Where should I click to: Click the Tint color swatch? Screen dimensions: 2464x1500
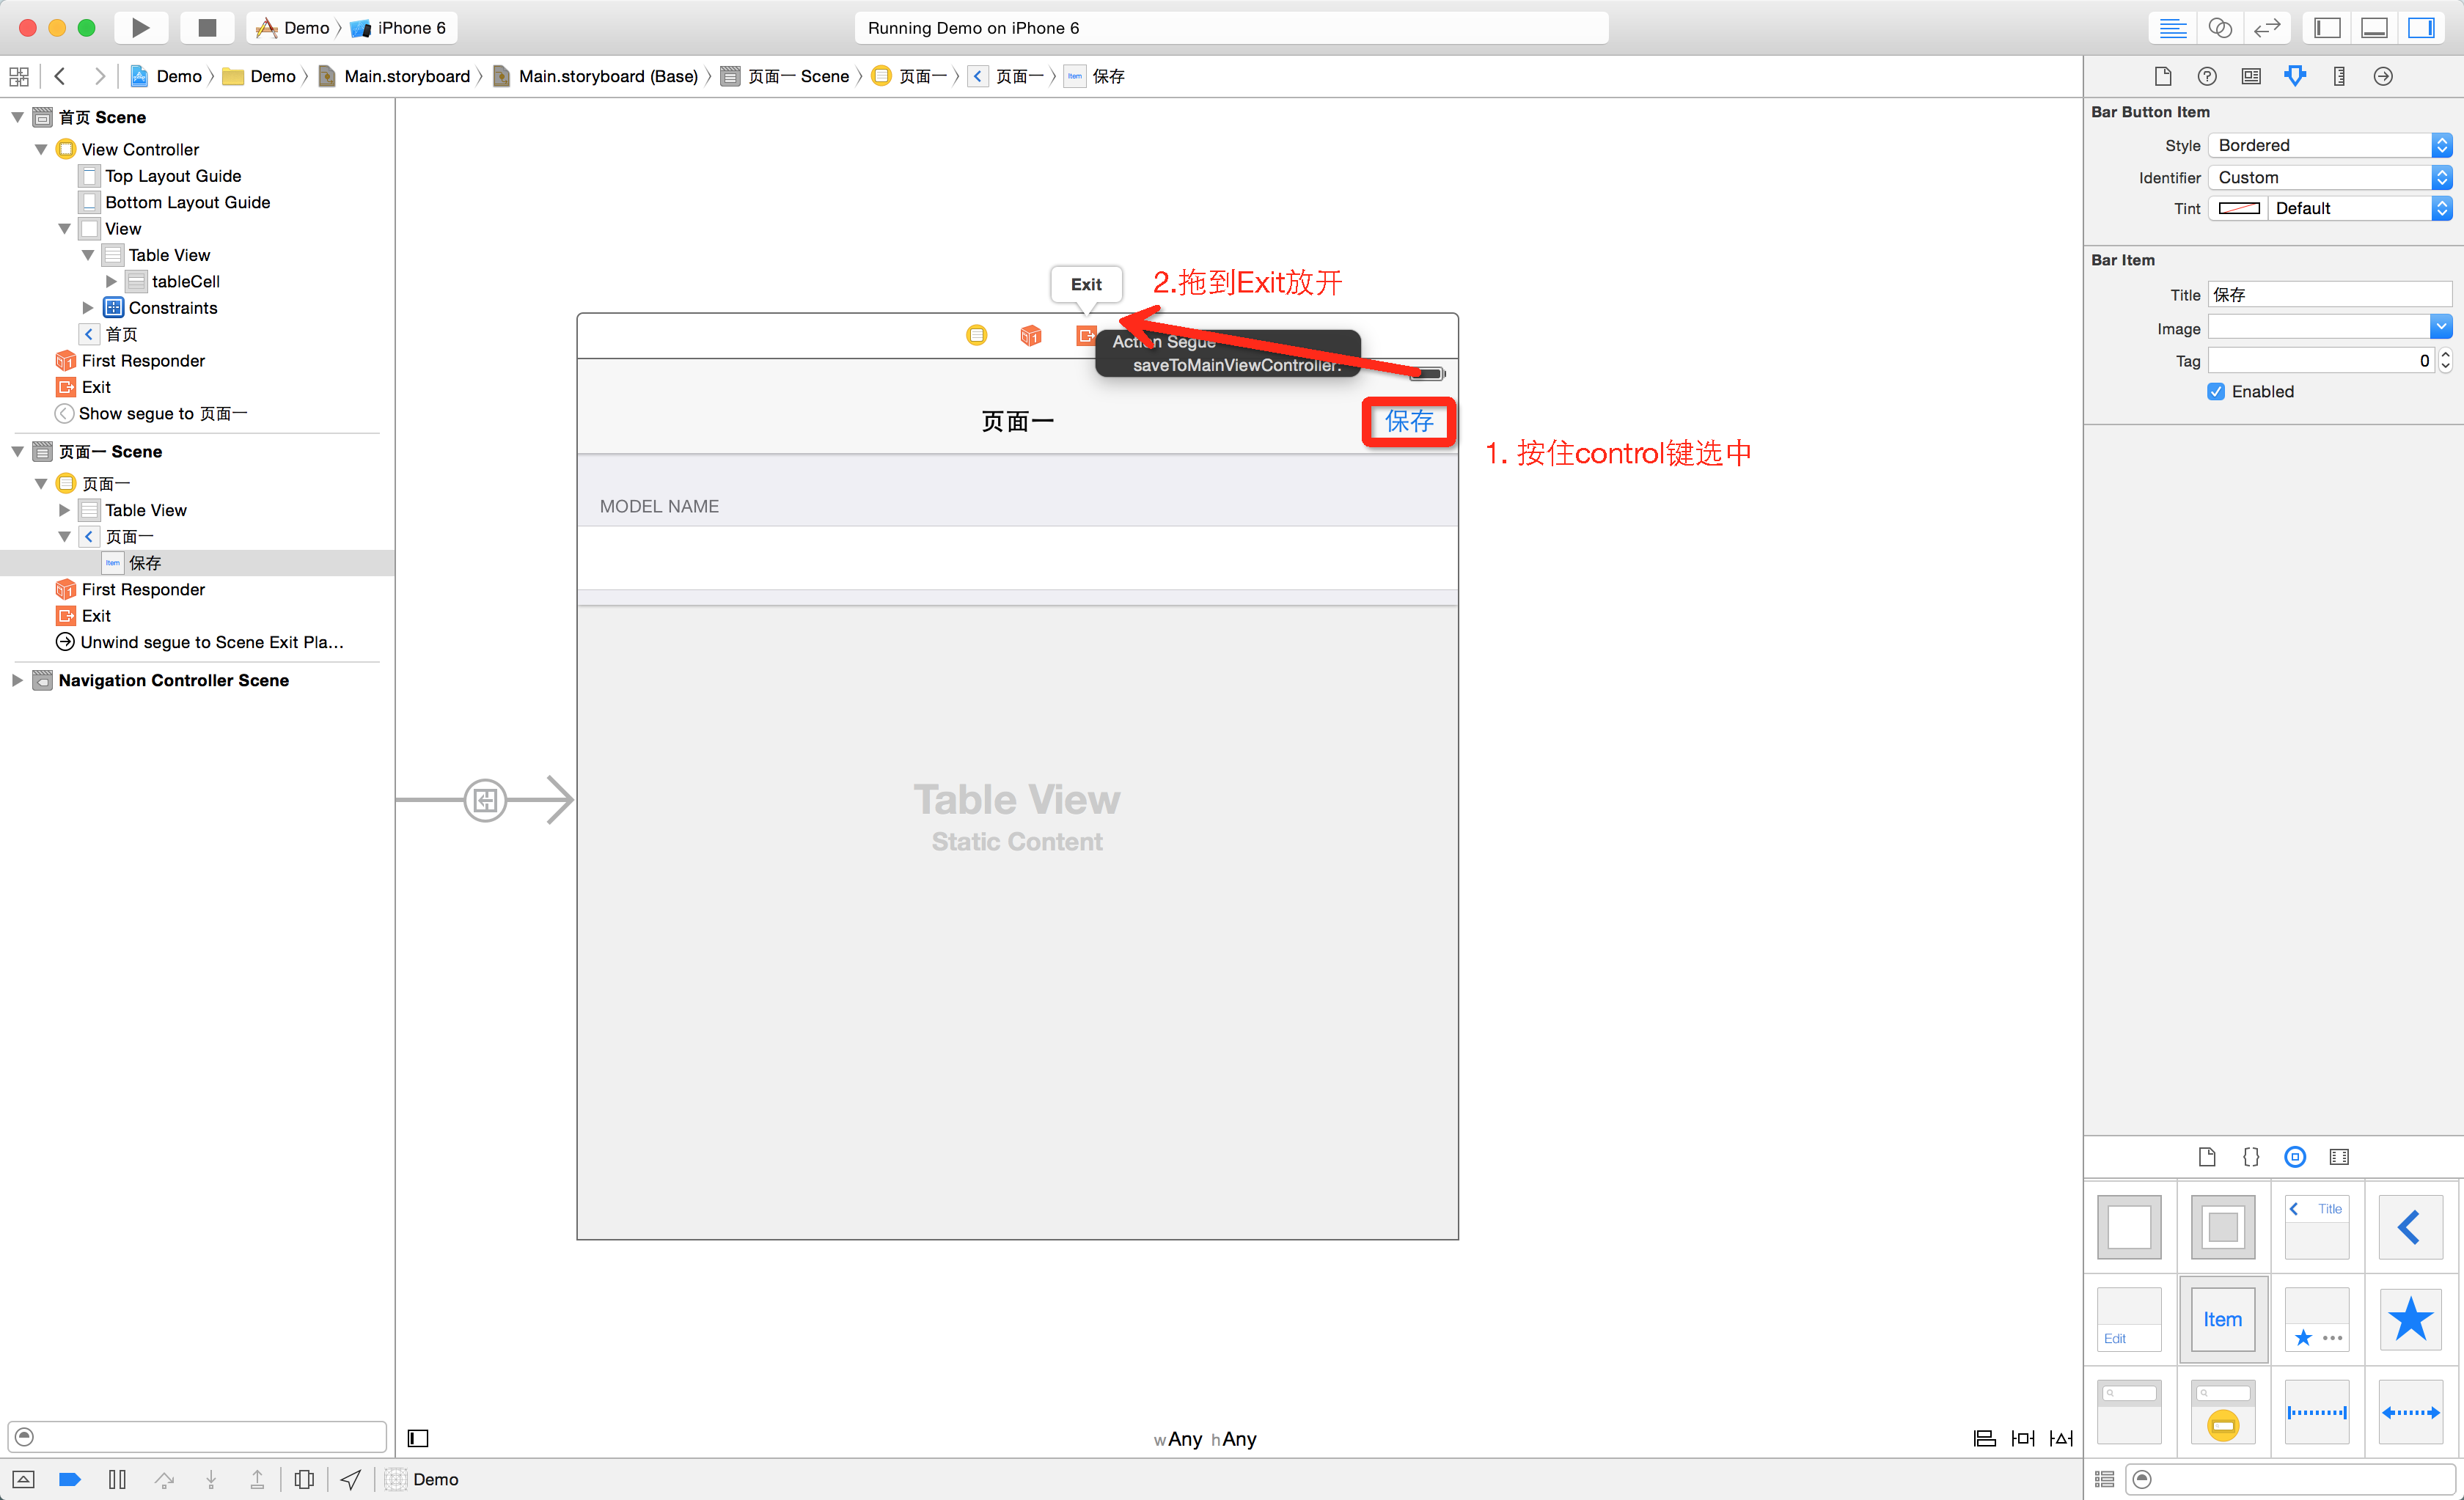2239,208
